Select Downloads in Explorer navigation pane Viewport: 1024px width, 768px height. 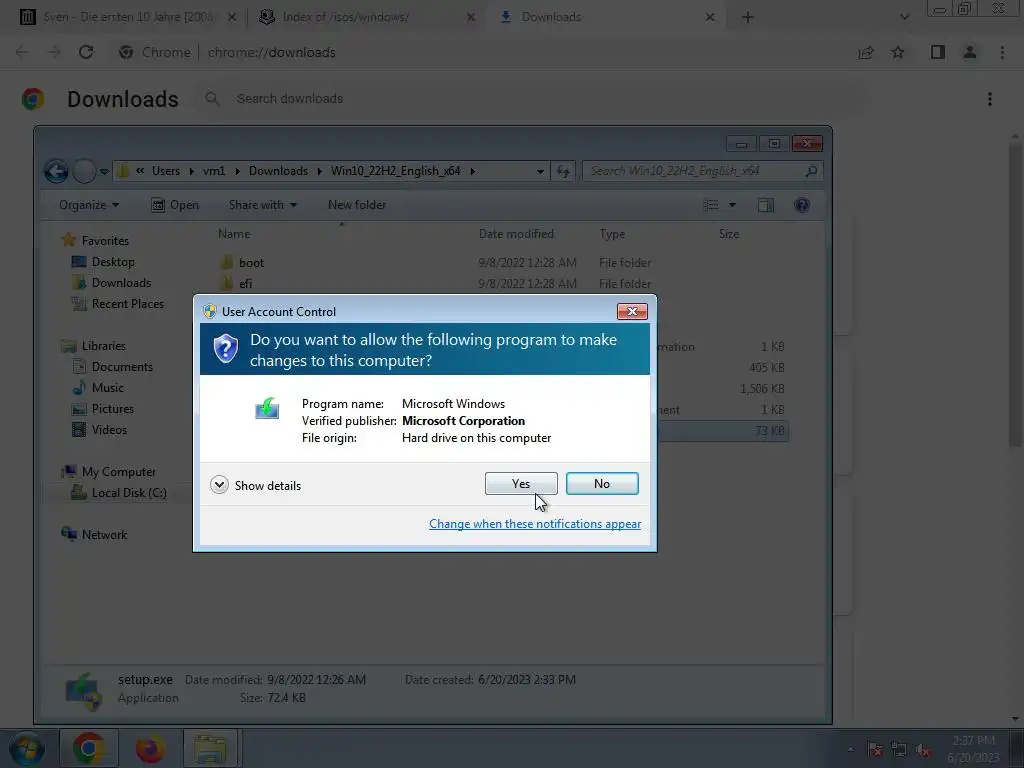click(x=112, y=283)
